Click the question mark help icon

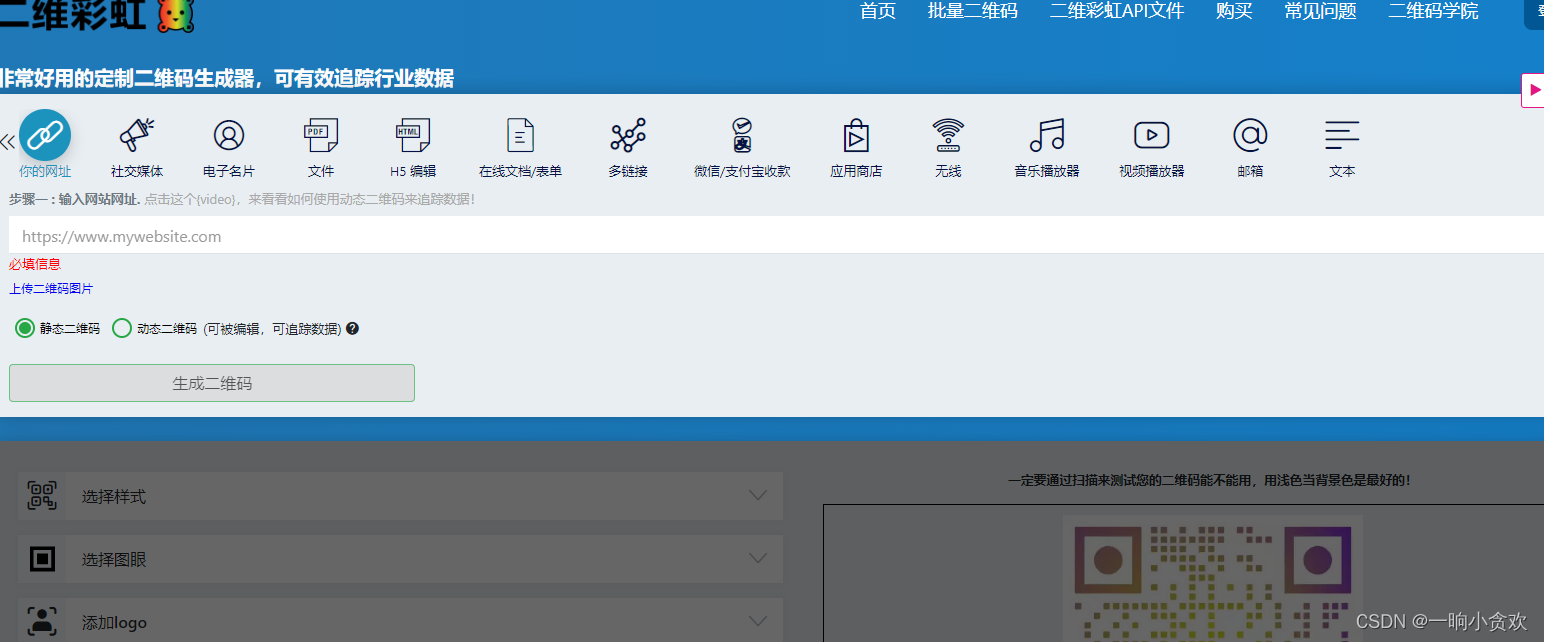[x=350, y=328]
